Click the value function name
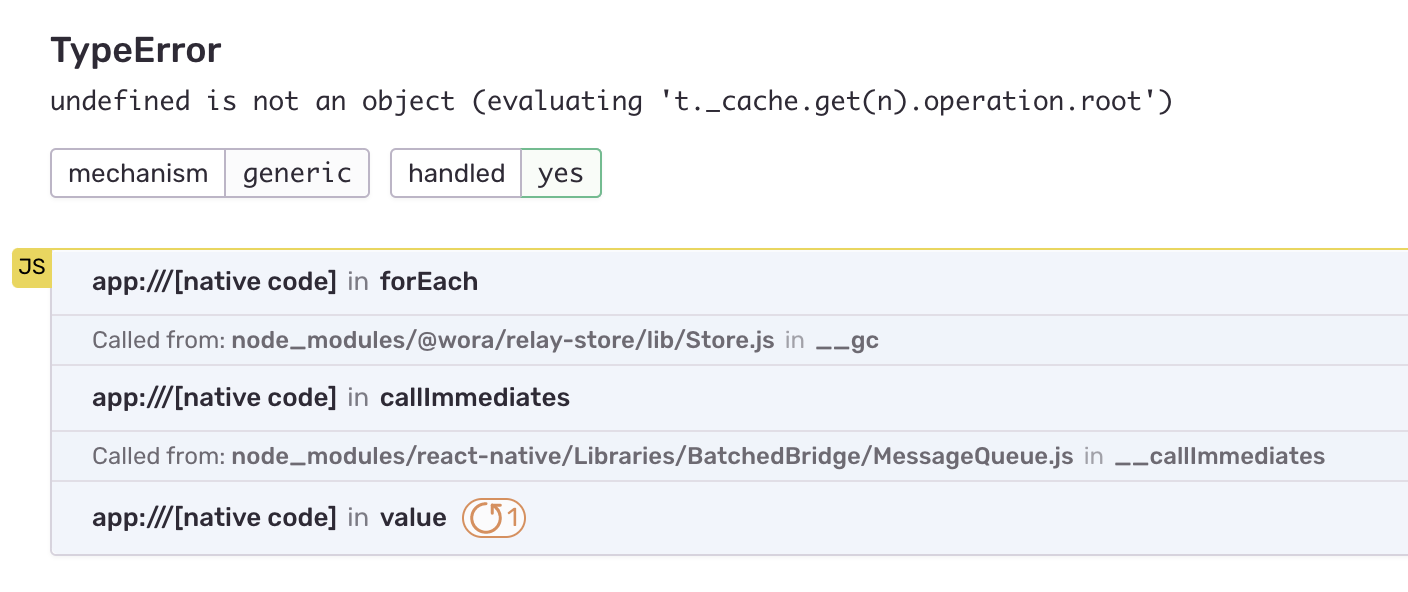Screen dimensions: 1408x592 (413, 518)
